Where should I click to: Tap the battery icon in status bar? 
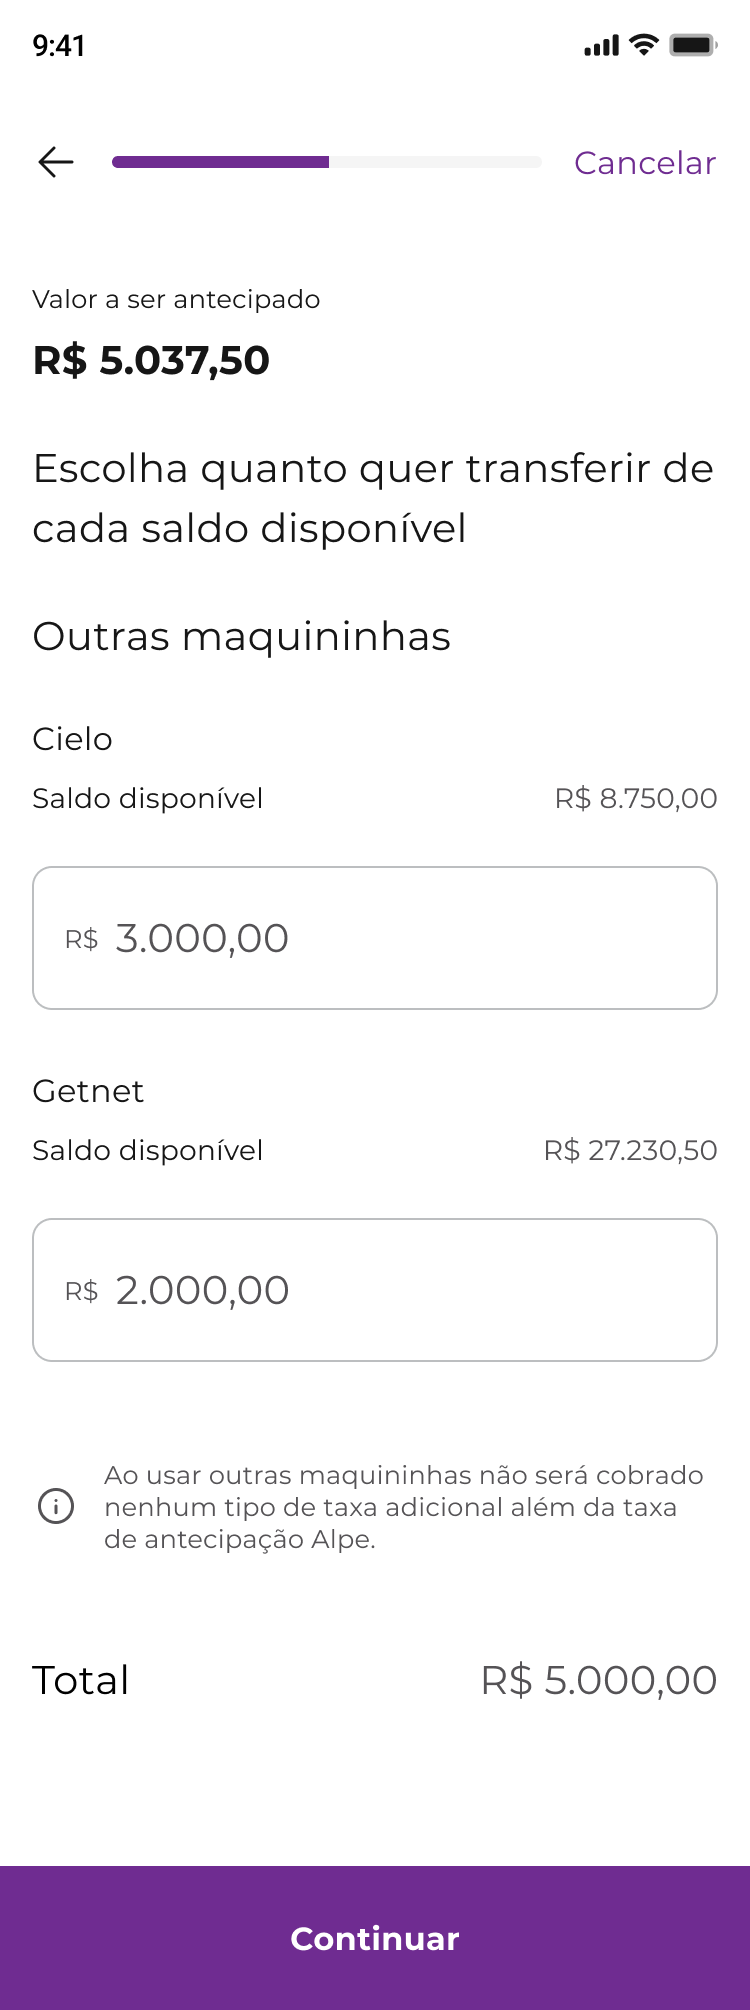(x=693, y=45)
